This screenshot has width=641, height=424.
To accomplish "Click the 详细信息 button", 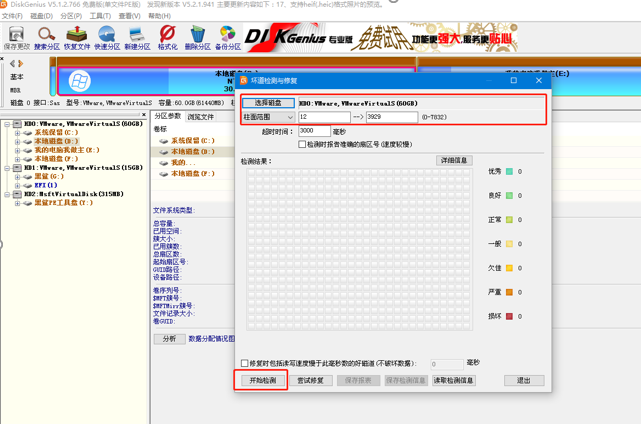I will pos(454,160).
